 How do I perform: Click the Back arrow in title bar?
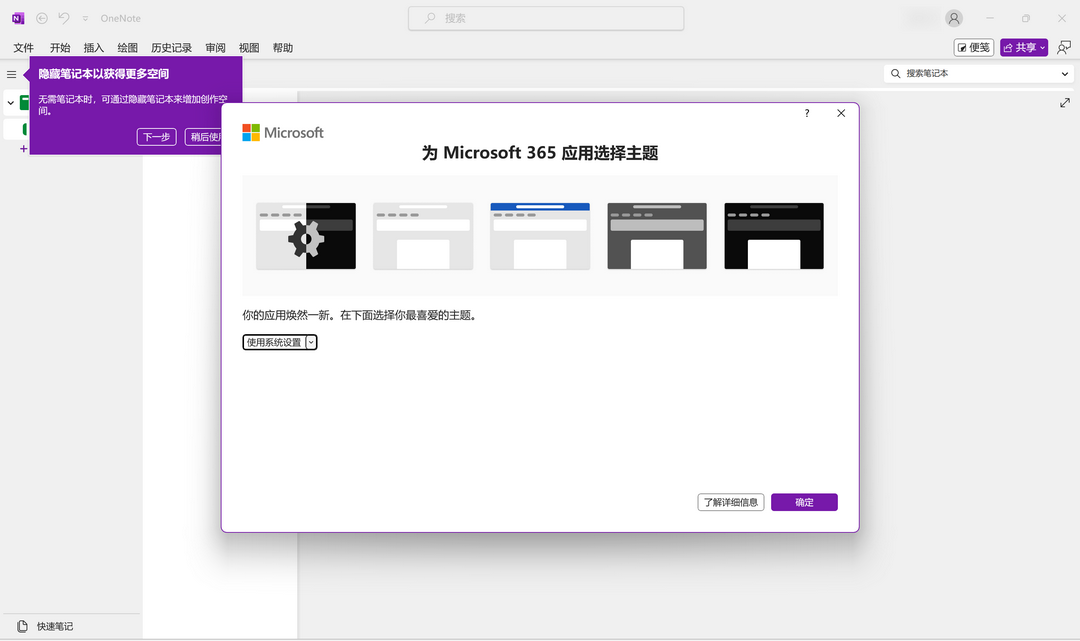tap(41, 17)
